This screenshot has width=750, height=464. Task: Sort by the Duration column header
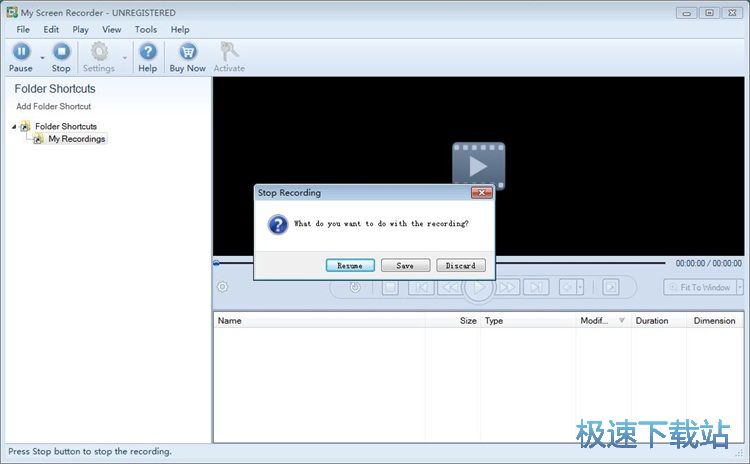[x=659, y=321]
